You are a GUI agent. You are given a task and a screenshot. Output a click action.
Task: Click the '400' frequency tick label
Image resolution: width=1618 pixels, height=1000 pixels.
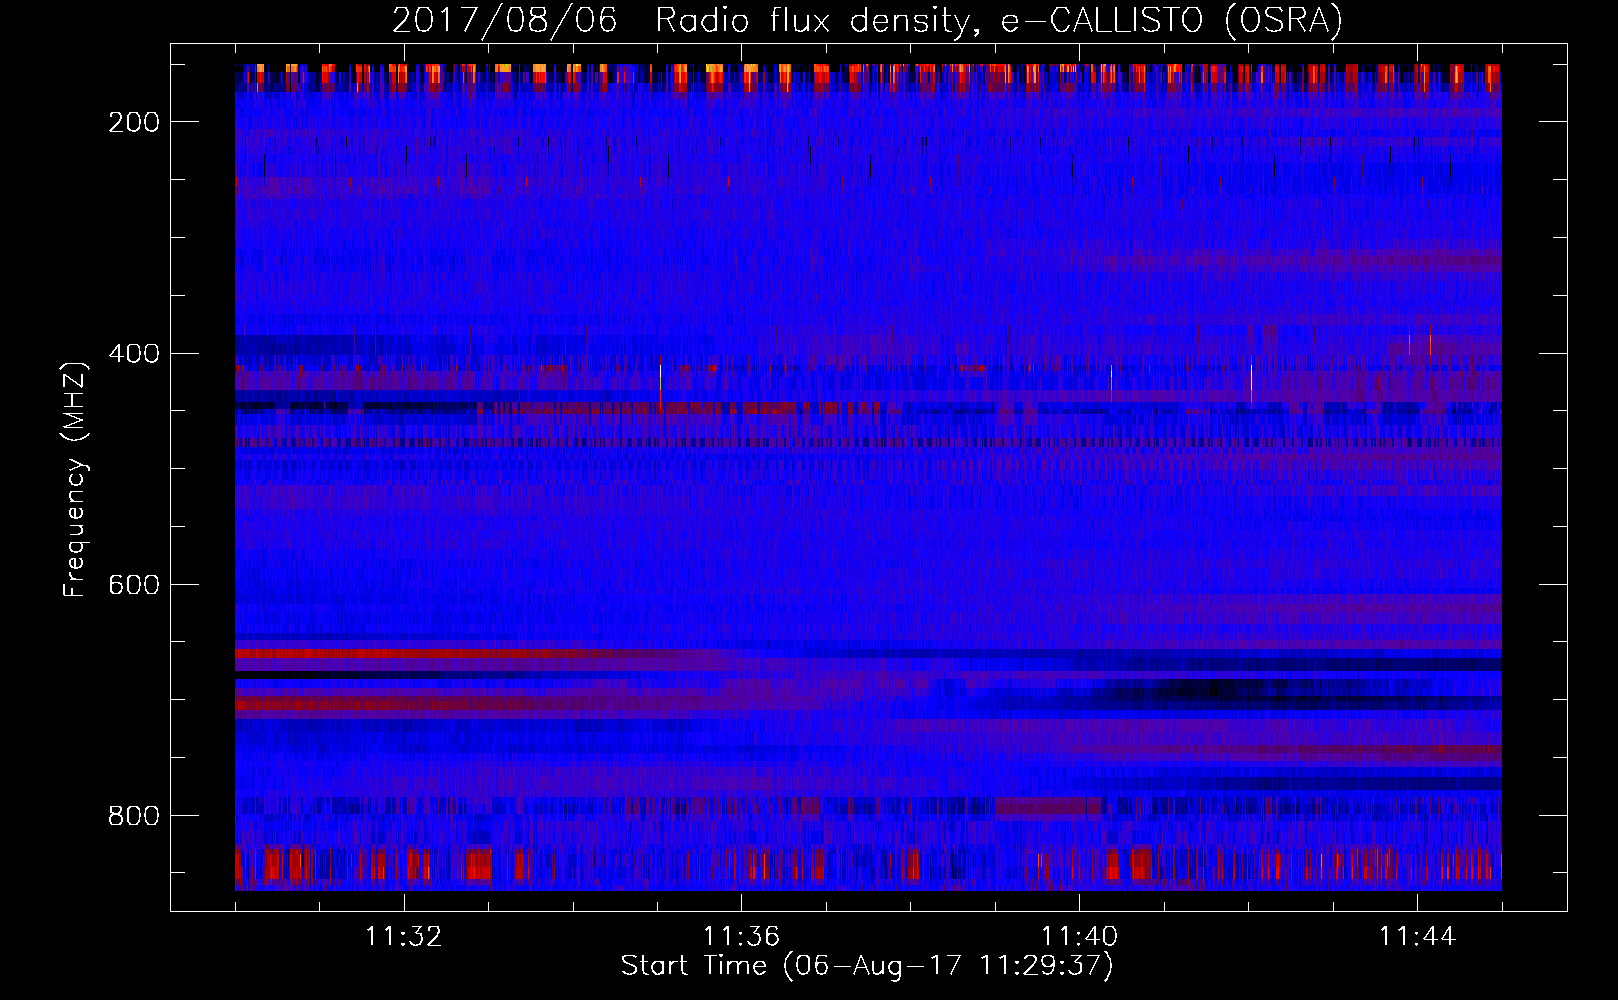pos(134,354)
